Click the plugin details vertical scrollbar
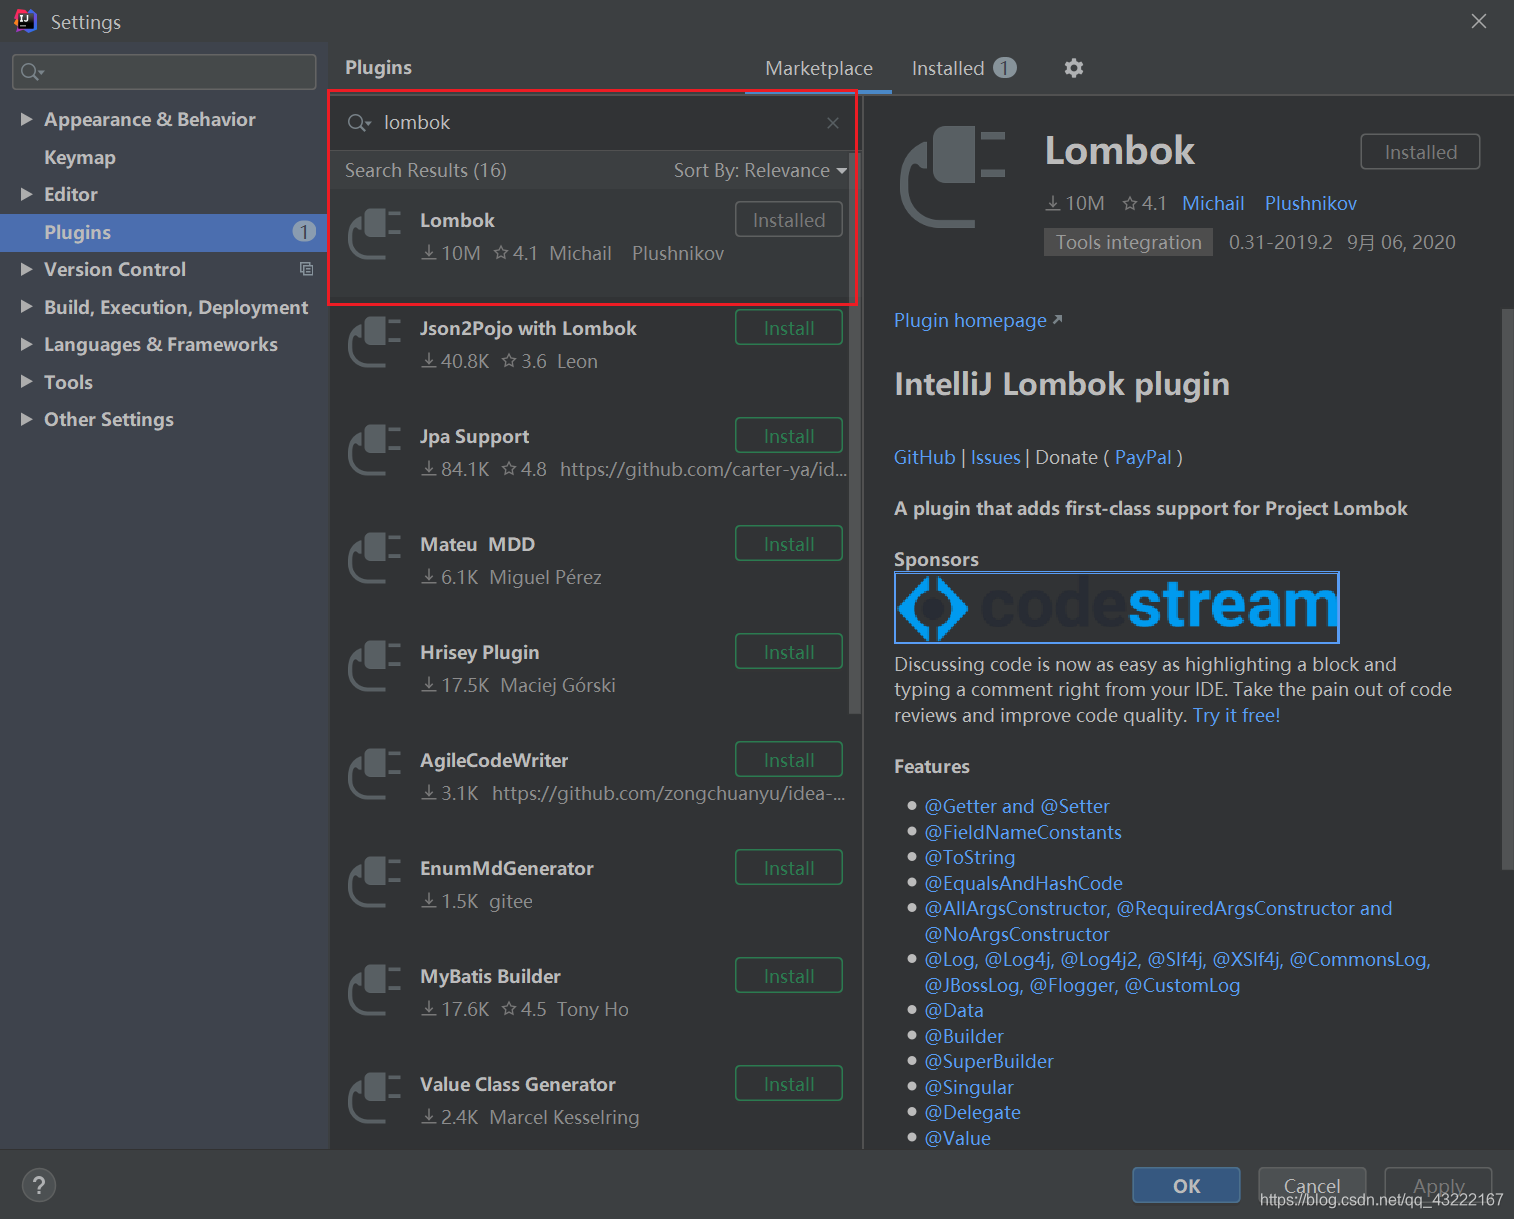The height and width of the screenshot is (1219, 1514). pyautogui.click(x=1507, y=589)
